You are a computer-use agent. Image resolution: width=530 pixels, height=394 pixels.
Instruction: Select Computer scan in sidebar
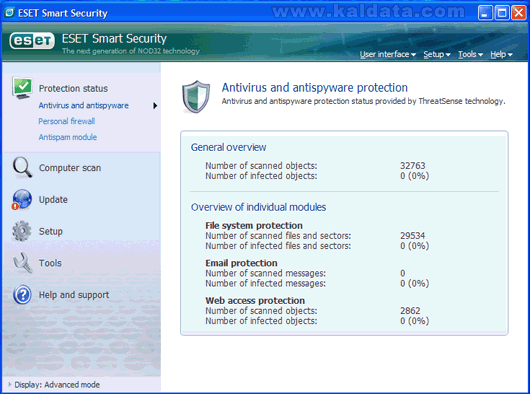click(x=70, y=168)
